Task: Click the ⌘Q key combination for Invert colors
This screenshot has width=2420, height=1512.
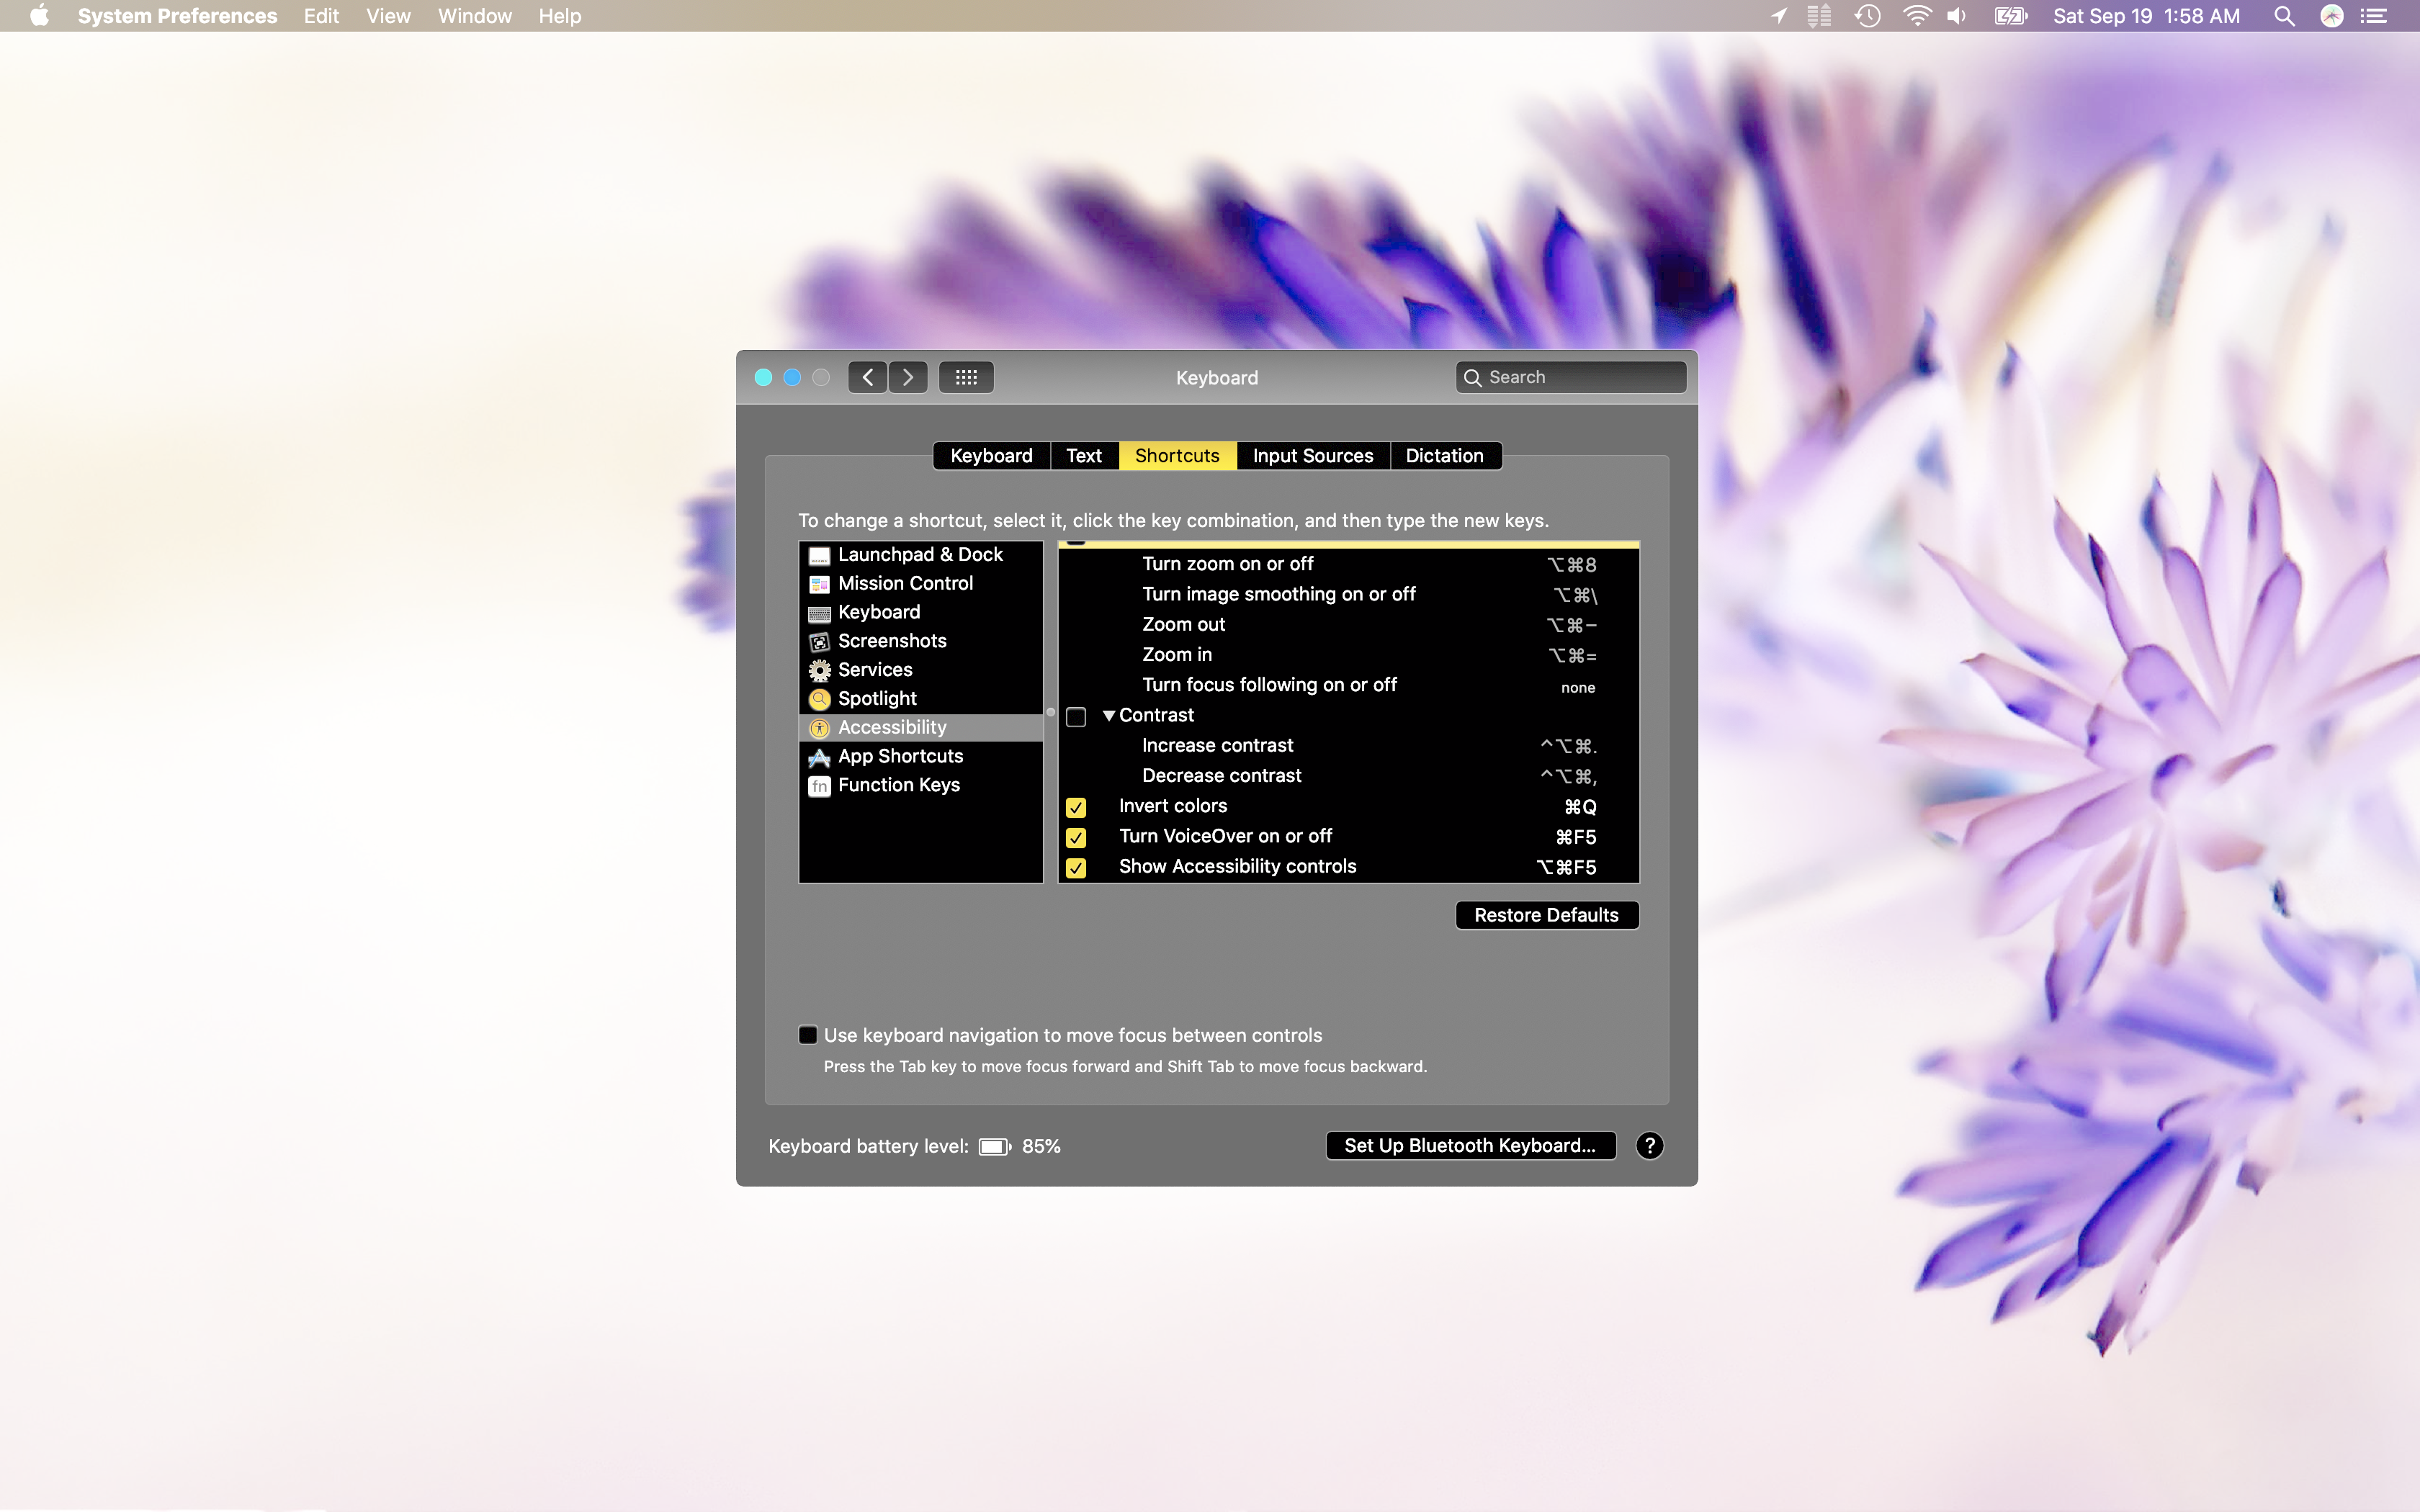Action: [1580, 807]
